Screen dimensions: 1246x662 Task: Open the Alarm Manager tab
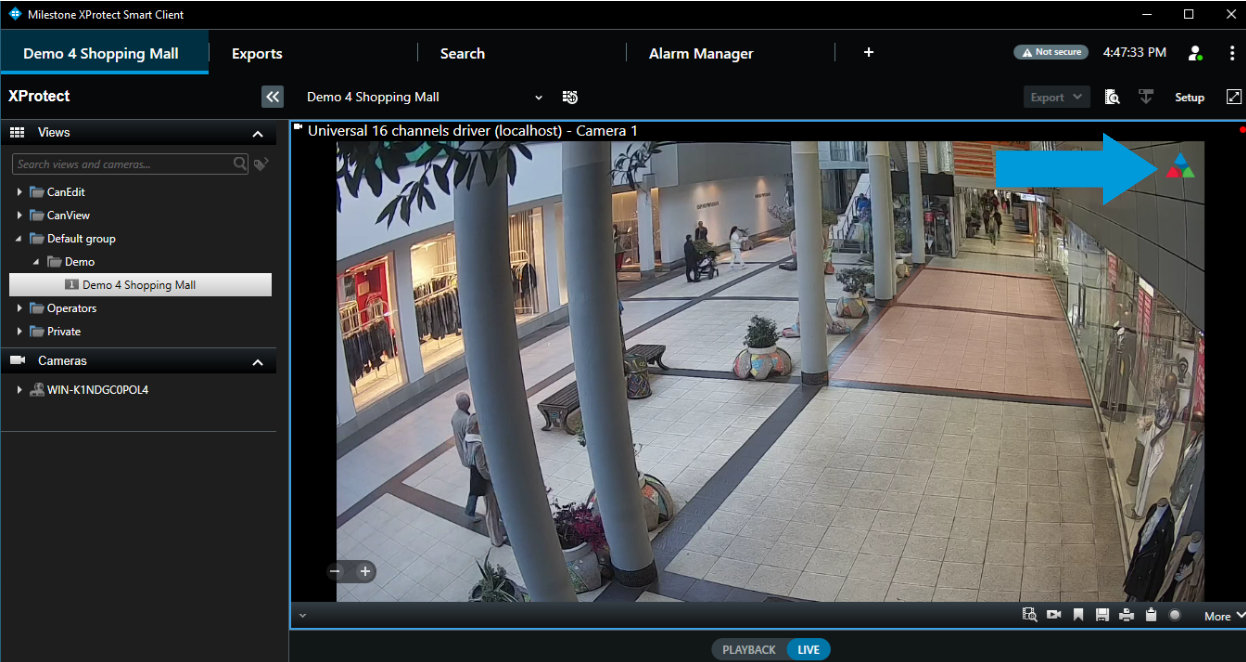tap(700, 54)
